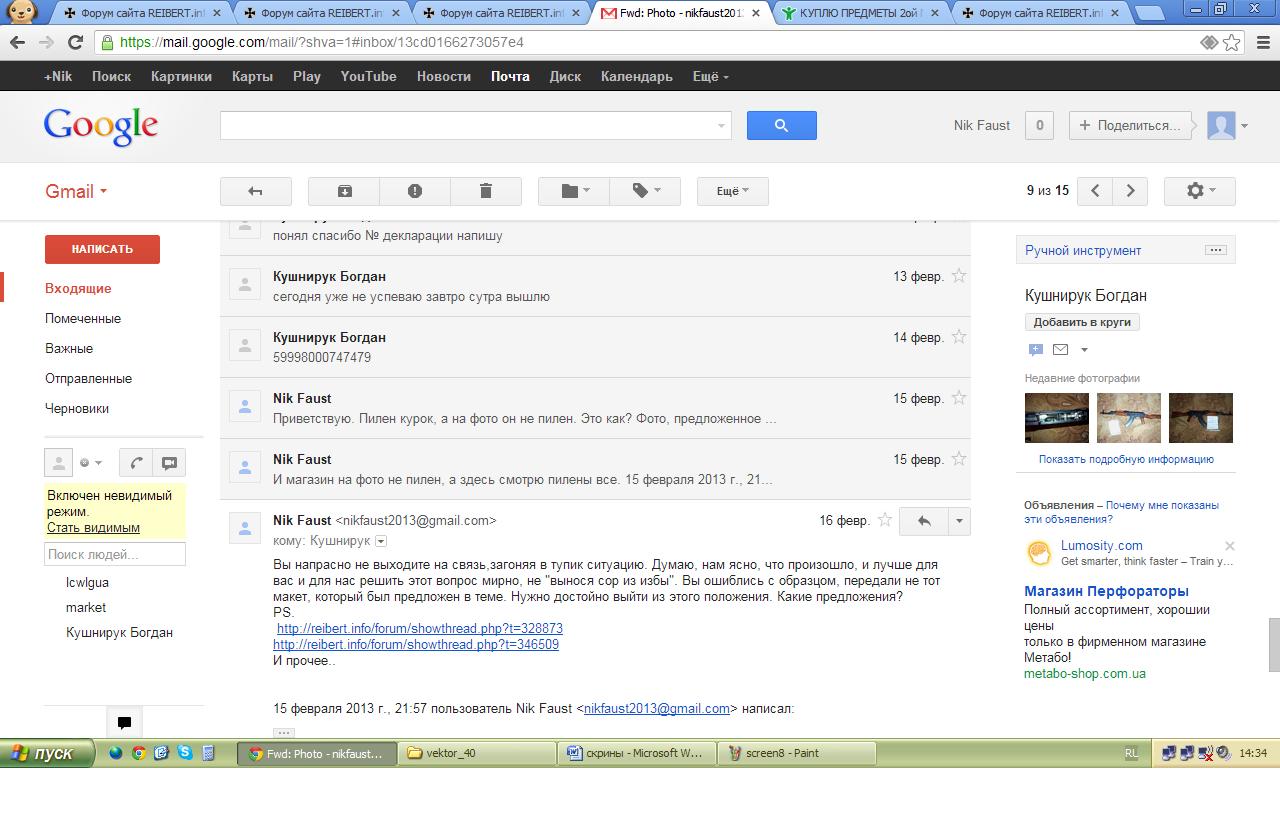The height and width of the screenshot is (825, 1280).
Task: Open YouTube in the Google bar
Action: [368, 77]
